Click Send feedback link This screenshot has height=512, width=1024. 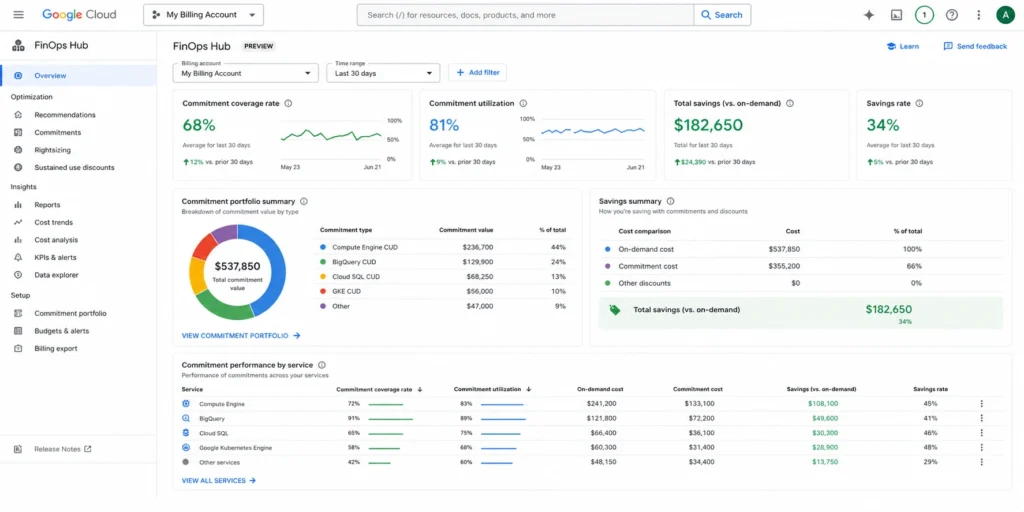pos(975,46)
